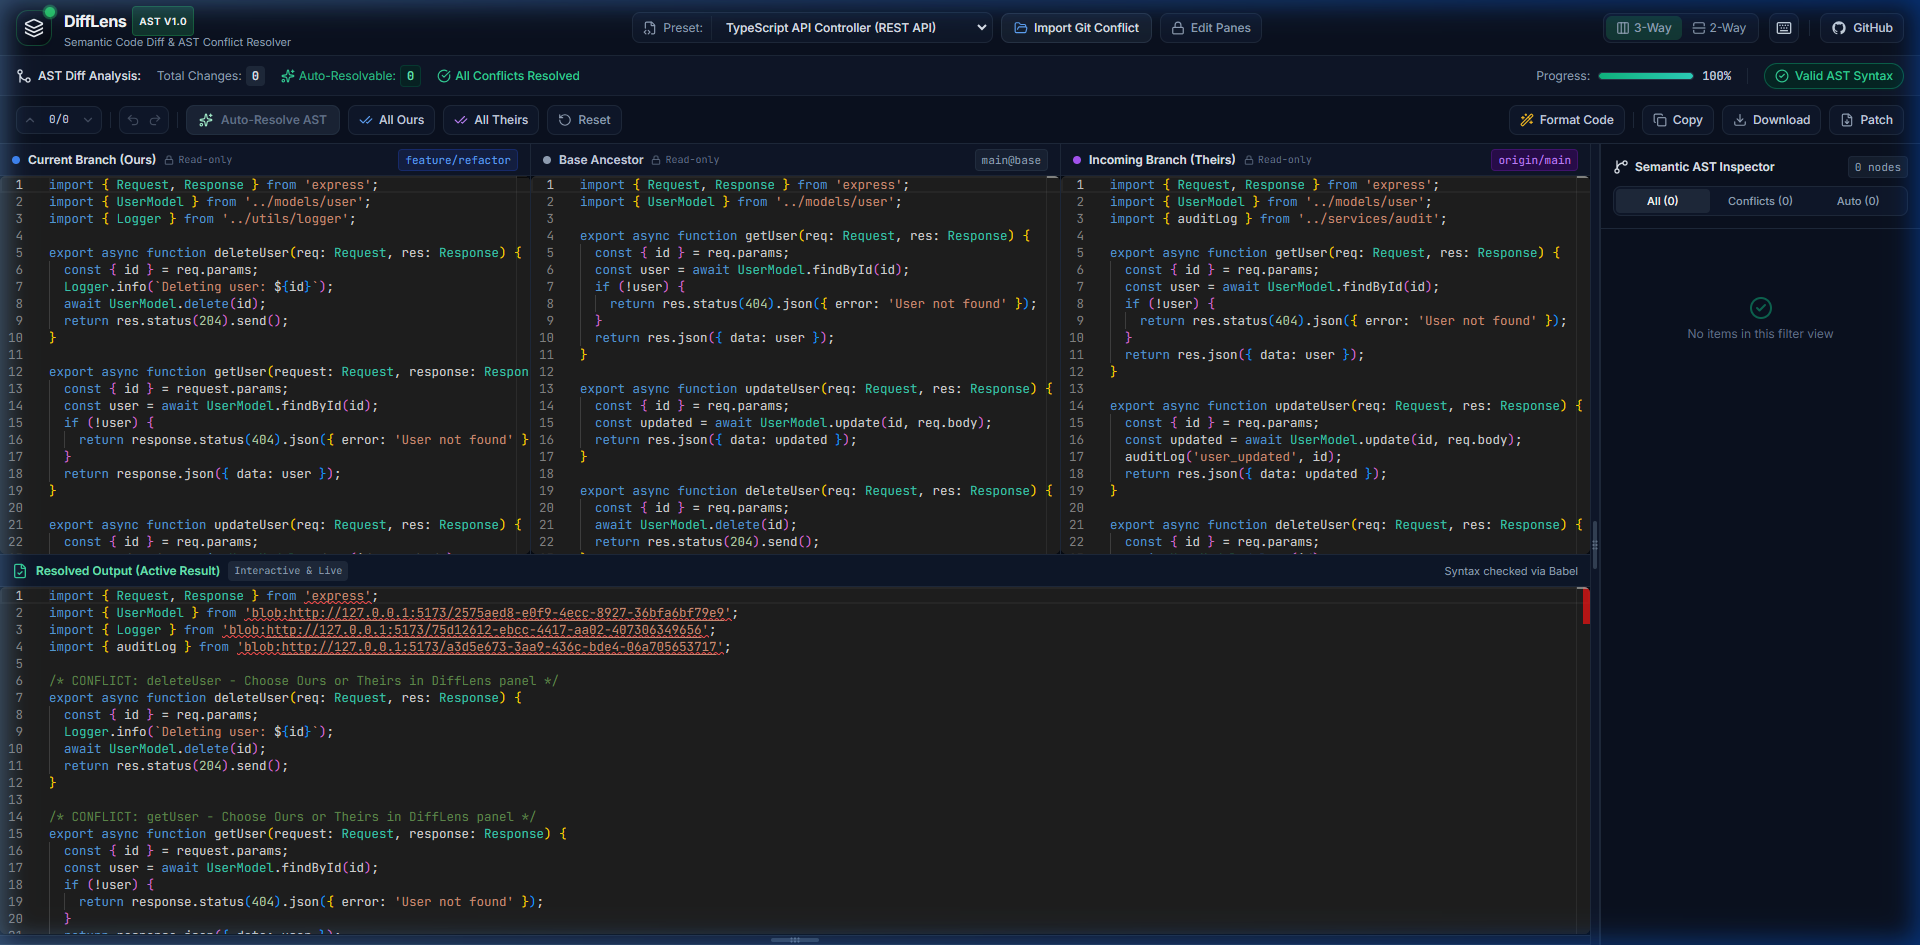Switch to 3-Way view
The width and height of the screenshot is (1920, 945).
point(1644,28)
